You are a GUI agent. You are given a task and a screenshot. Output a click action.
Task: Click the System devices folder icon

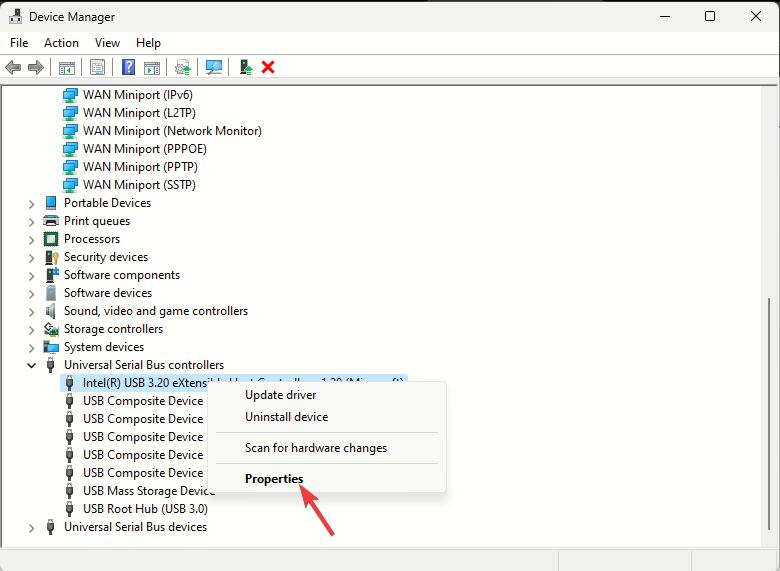[x=51, y=347]
